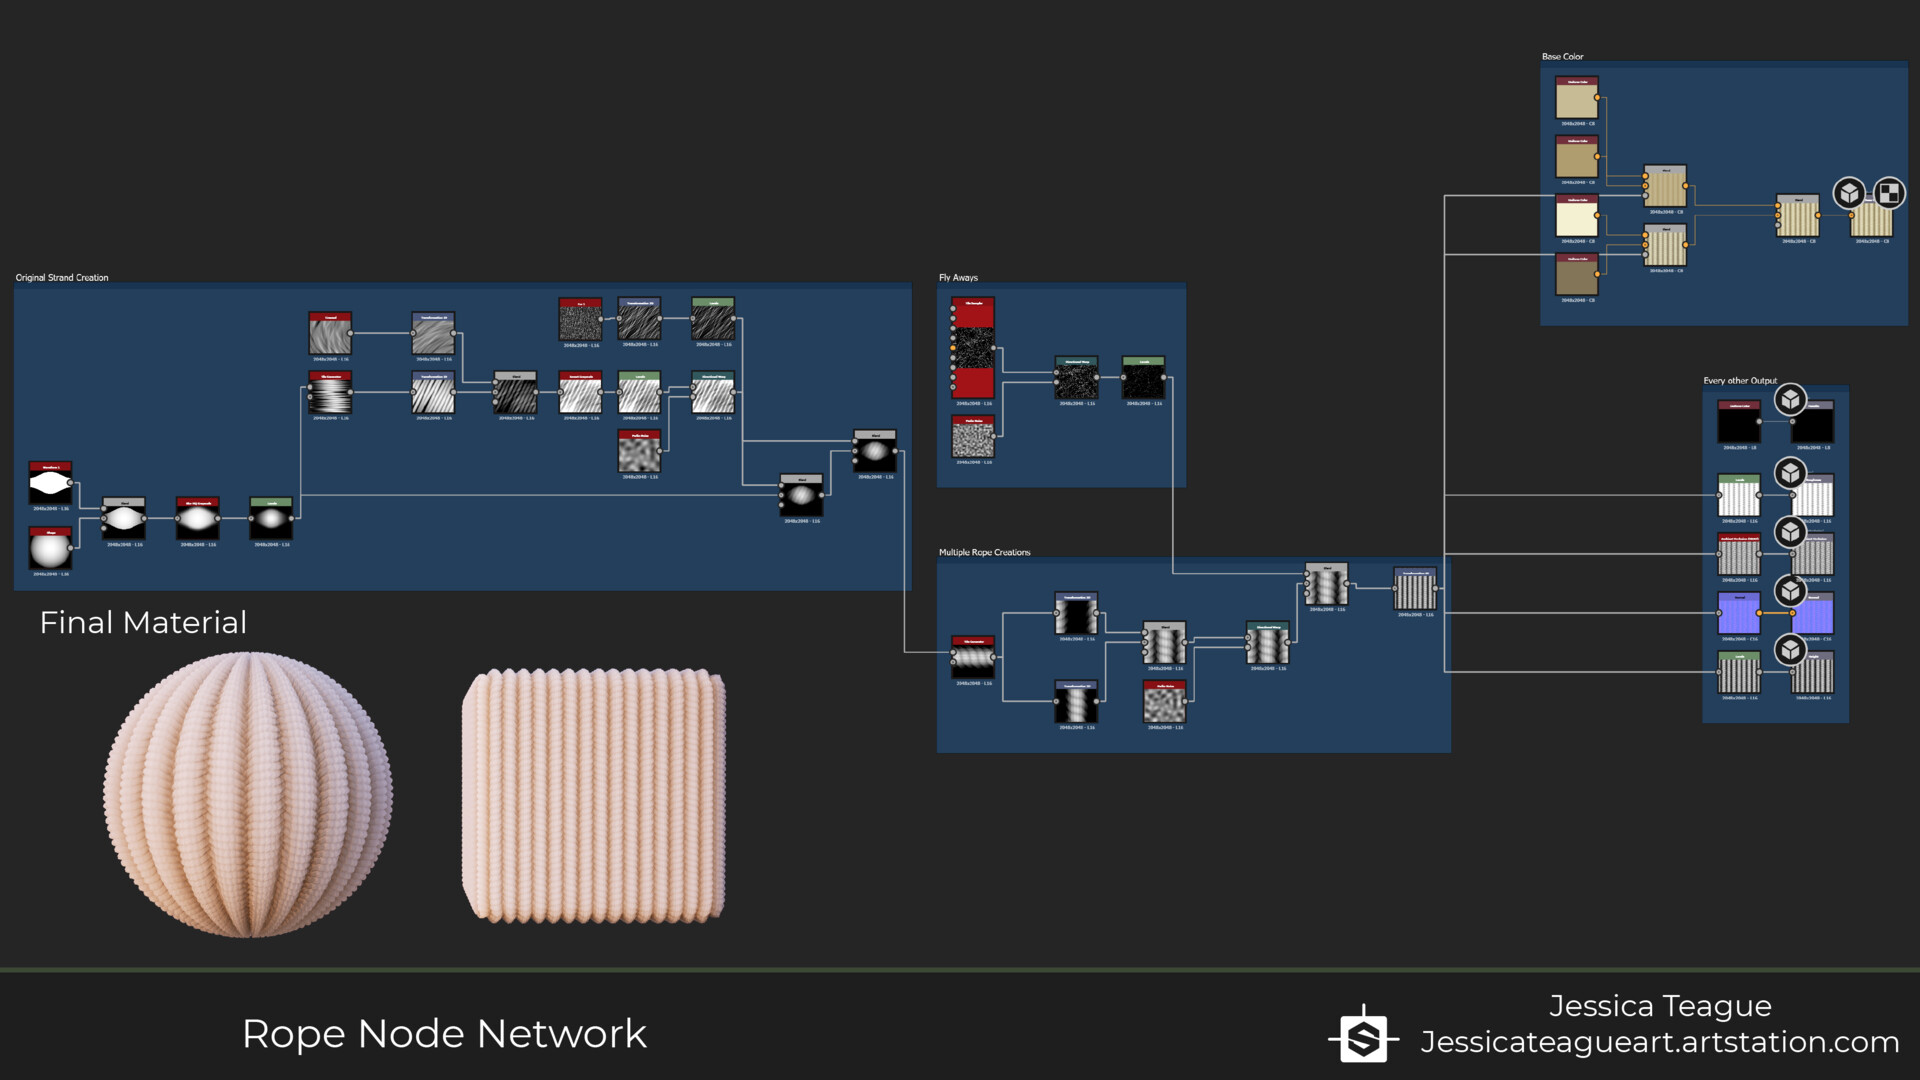Select the cream white uniform color node

(x=1577, y=217)
